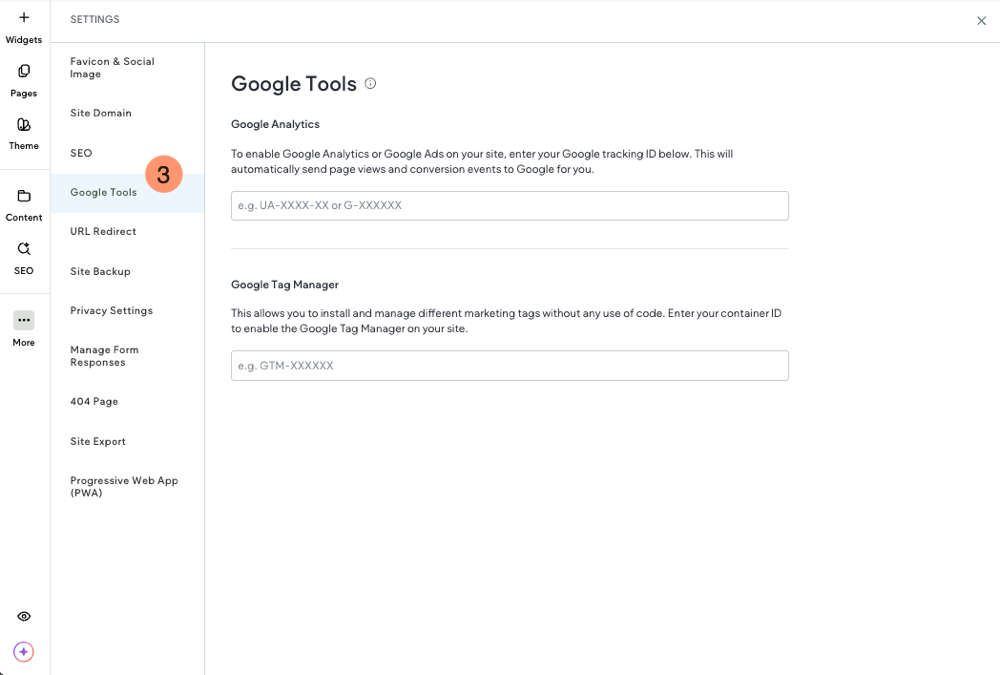Open the Content folder icon

(24, 196)
